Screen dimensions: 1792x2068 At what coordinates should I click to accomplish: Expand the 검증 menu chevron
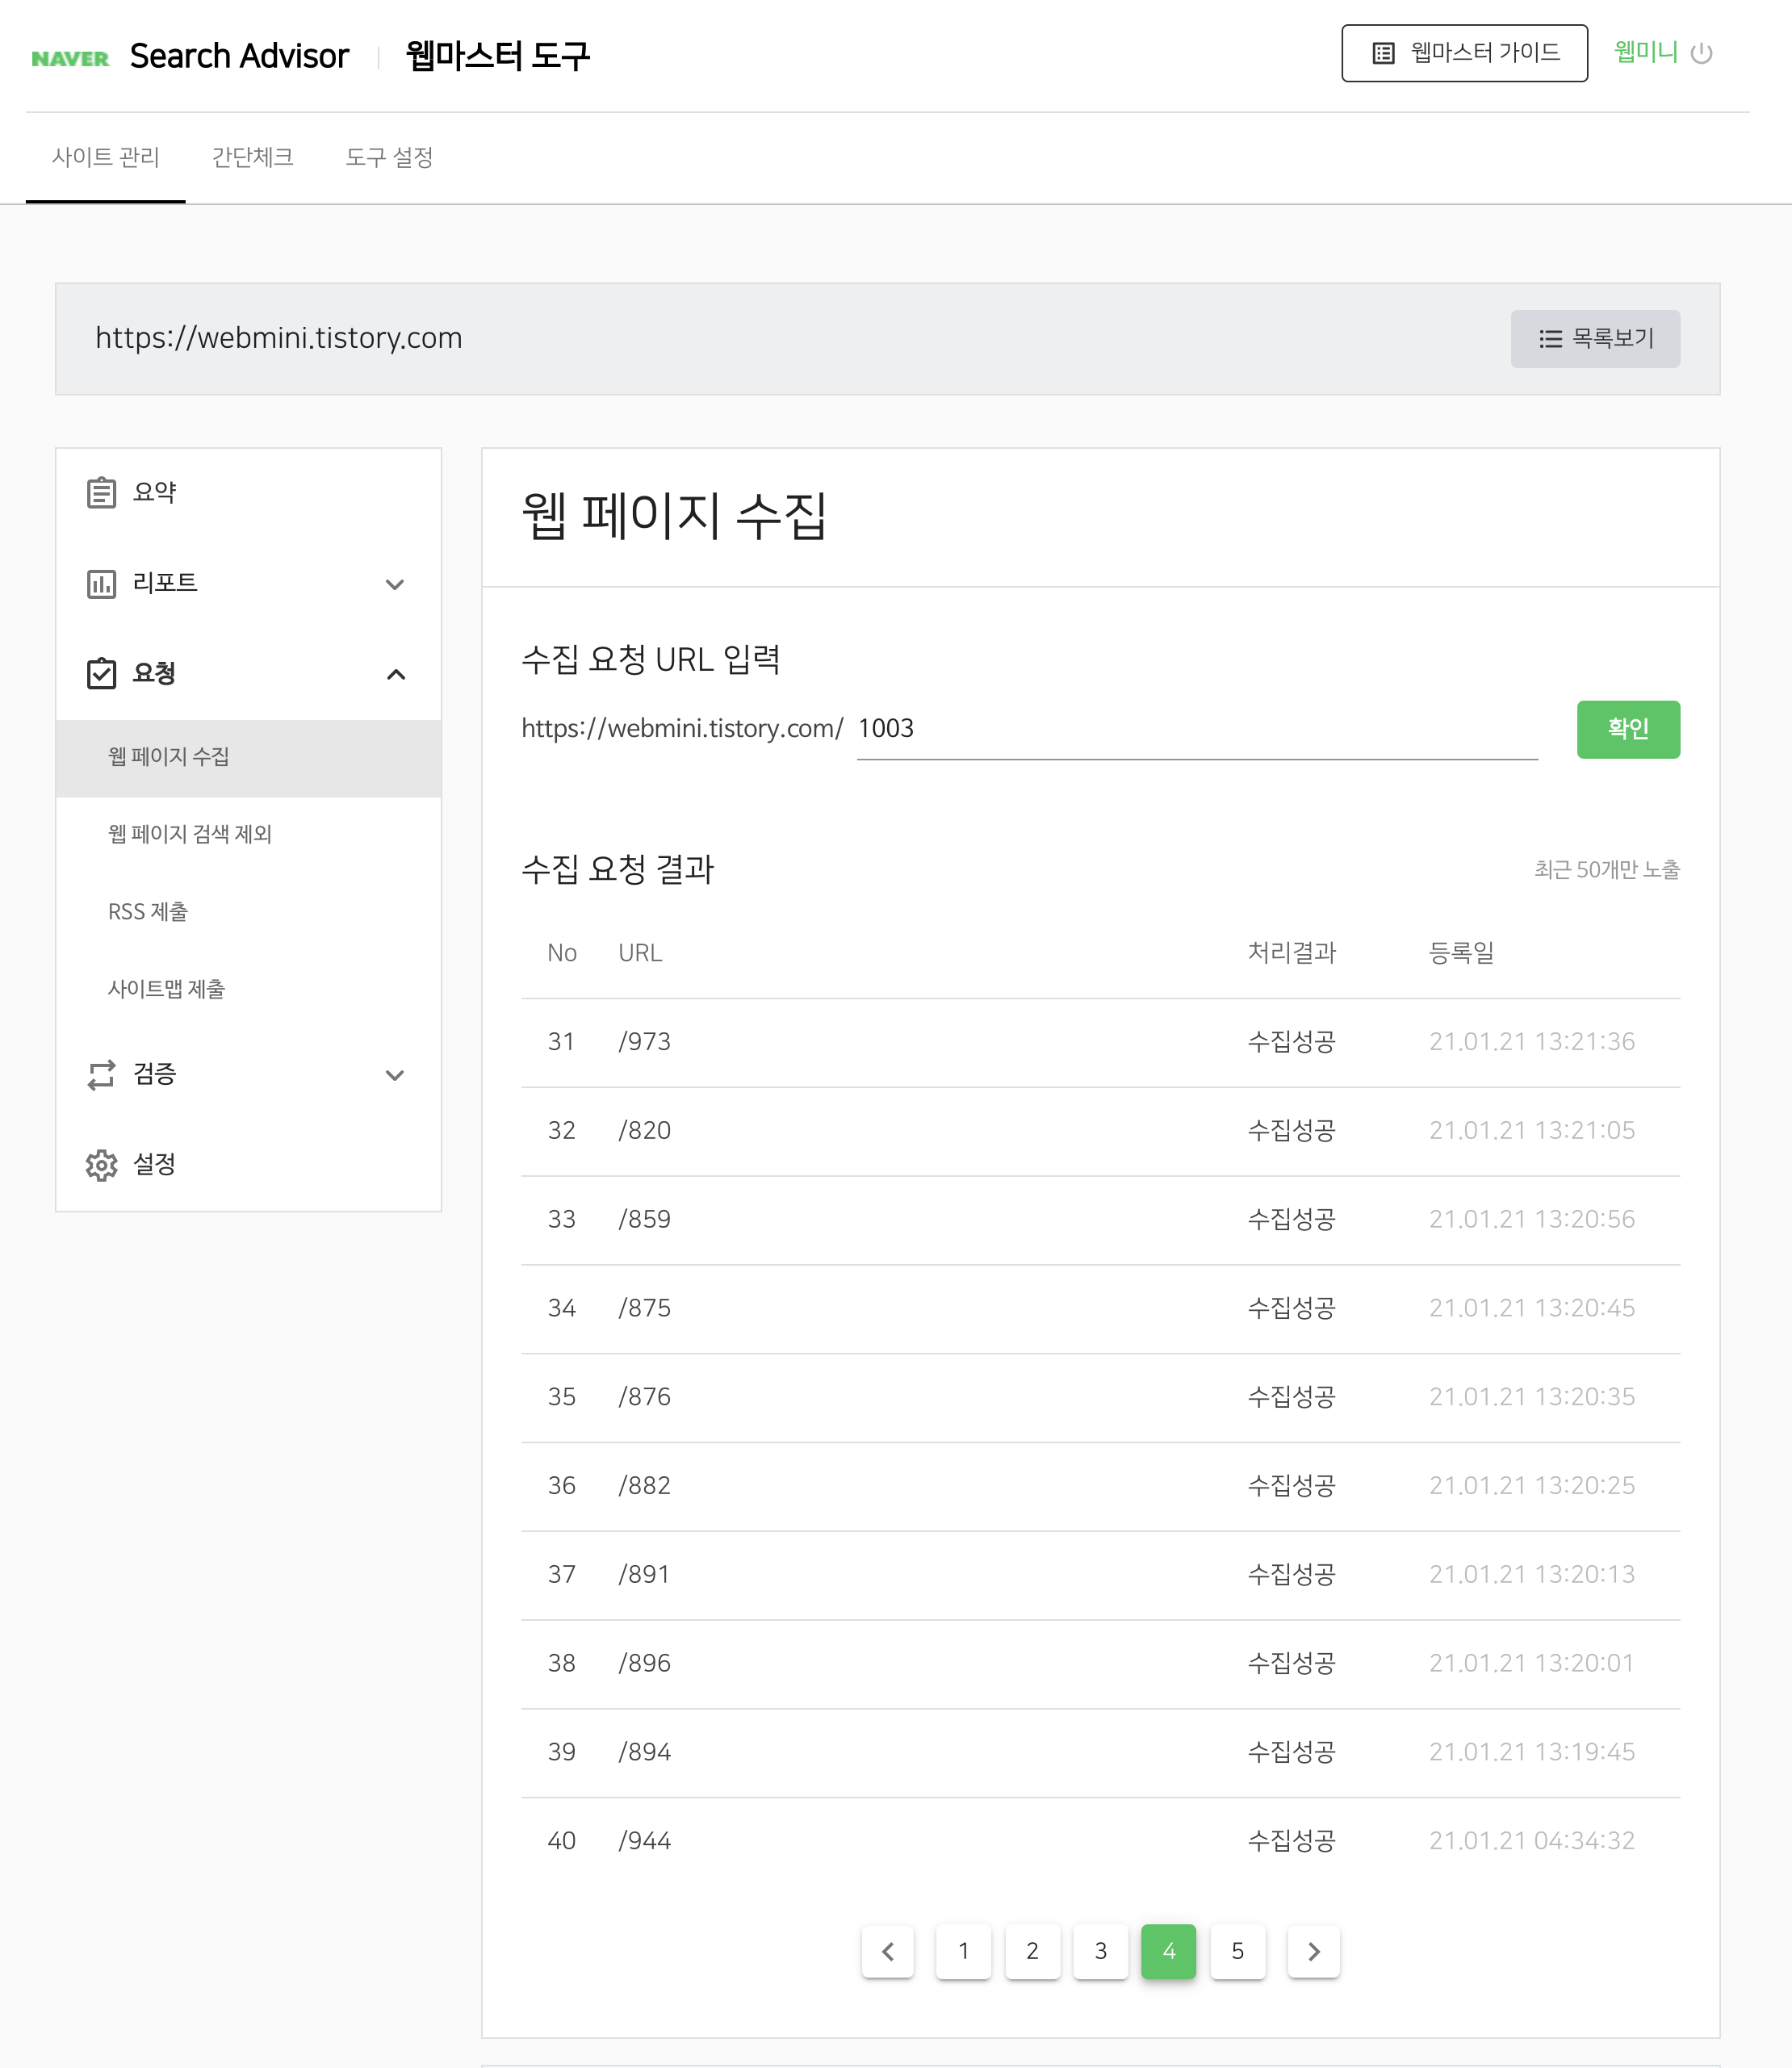pos(395,1075)
